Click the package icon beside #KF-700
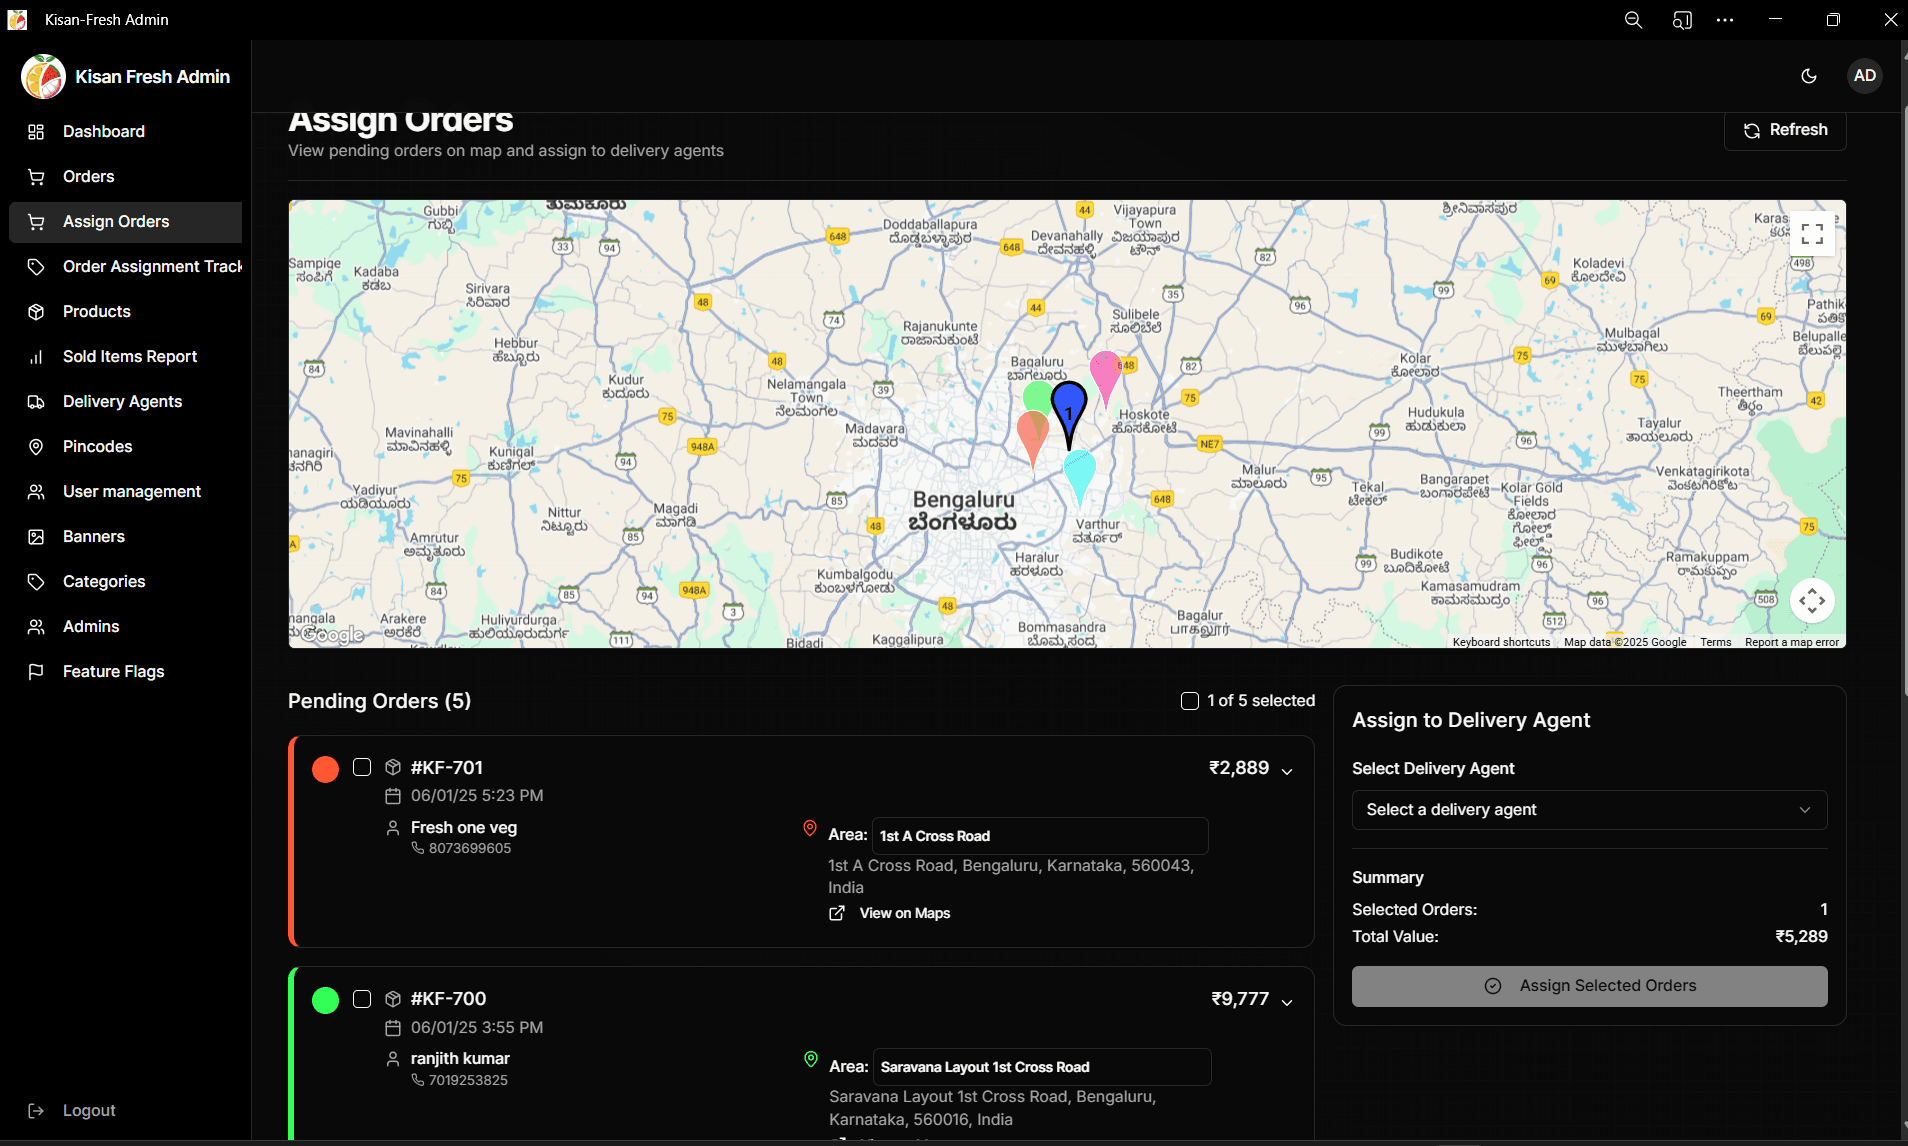Image resolution: width=1908 pixels, height=1146 pixels. tap(393, 999)
